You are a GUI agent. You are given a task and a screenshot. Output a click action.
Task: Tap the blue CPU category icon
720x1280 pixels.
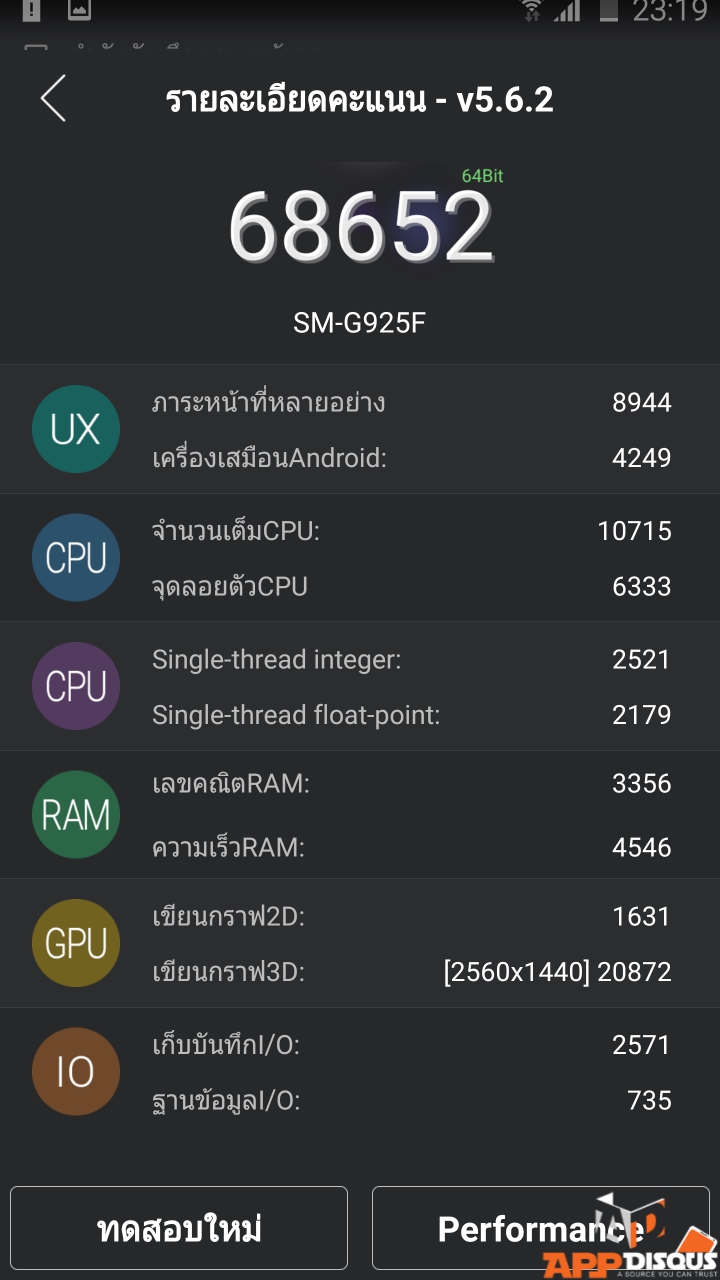tap(76, 558)
